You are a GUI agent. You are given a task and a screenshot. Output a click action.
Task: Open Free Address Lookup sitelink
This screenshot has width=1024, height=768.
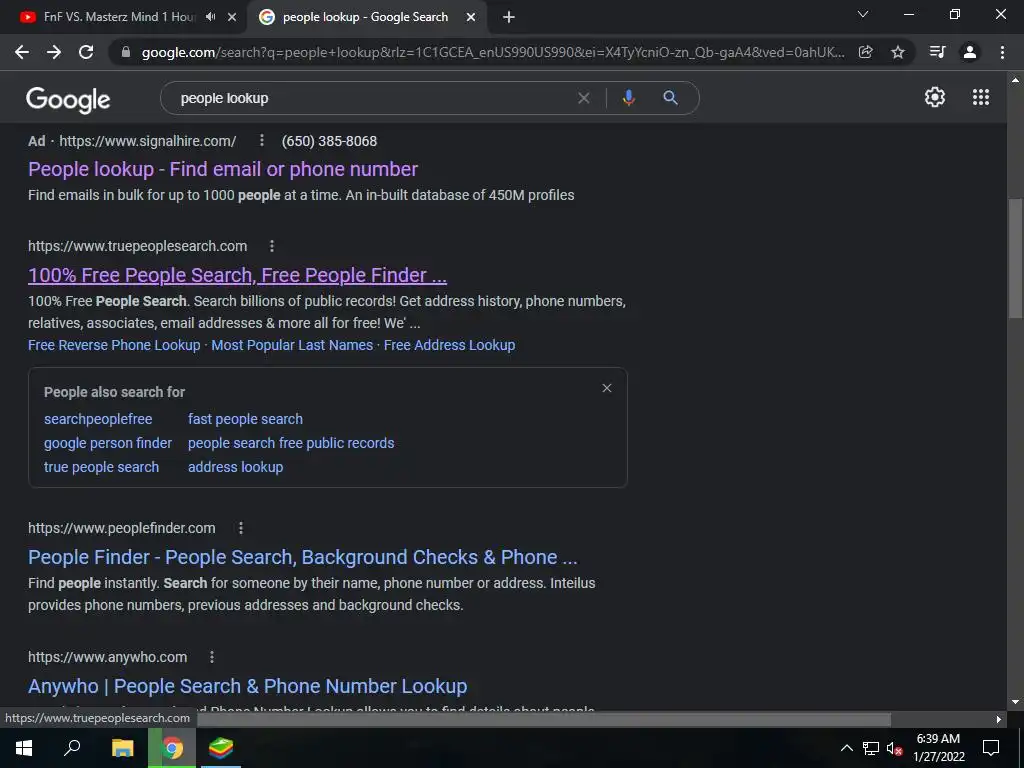449,345
